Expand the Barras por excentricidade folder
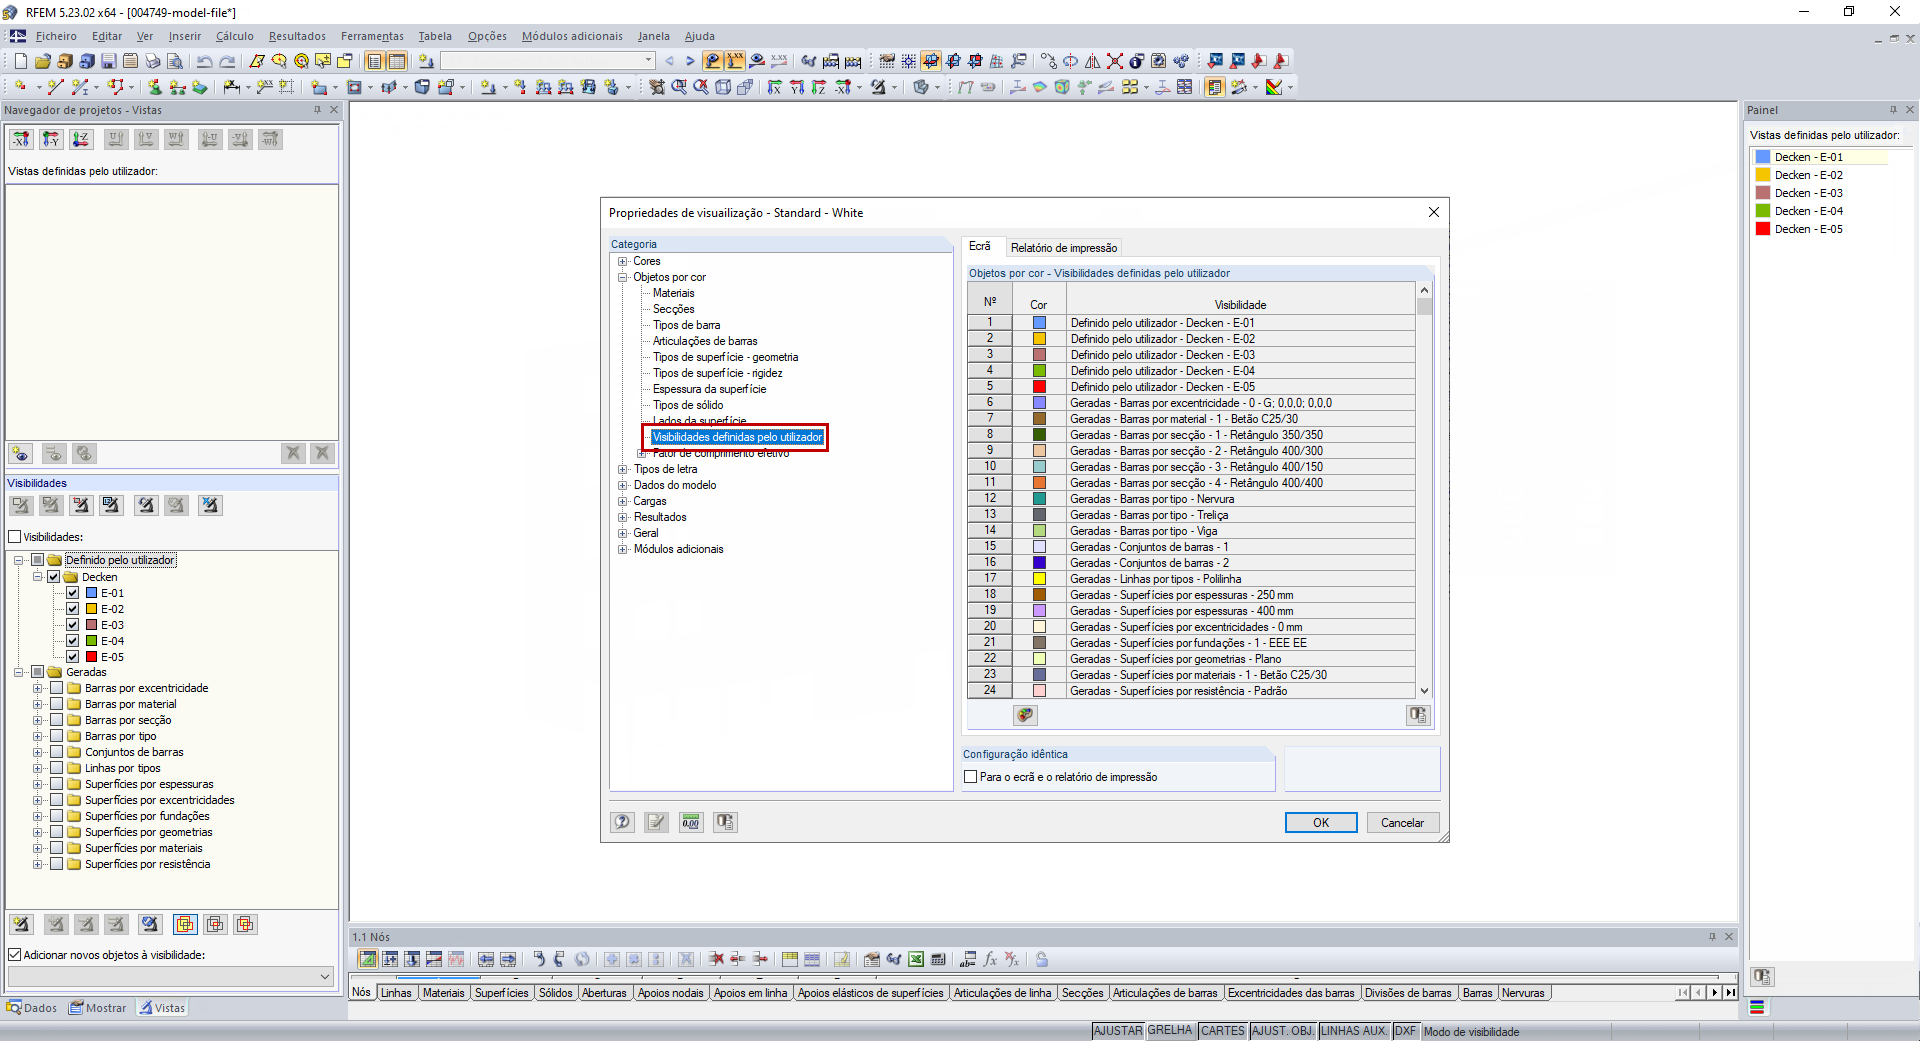 tap(37, 688)
